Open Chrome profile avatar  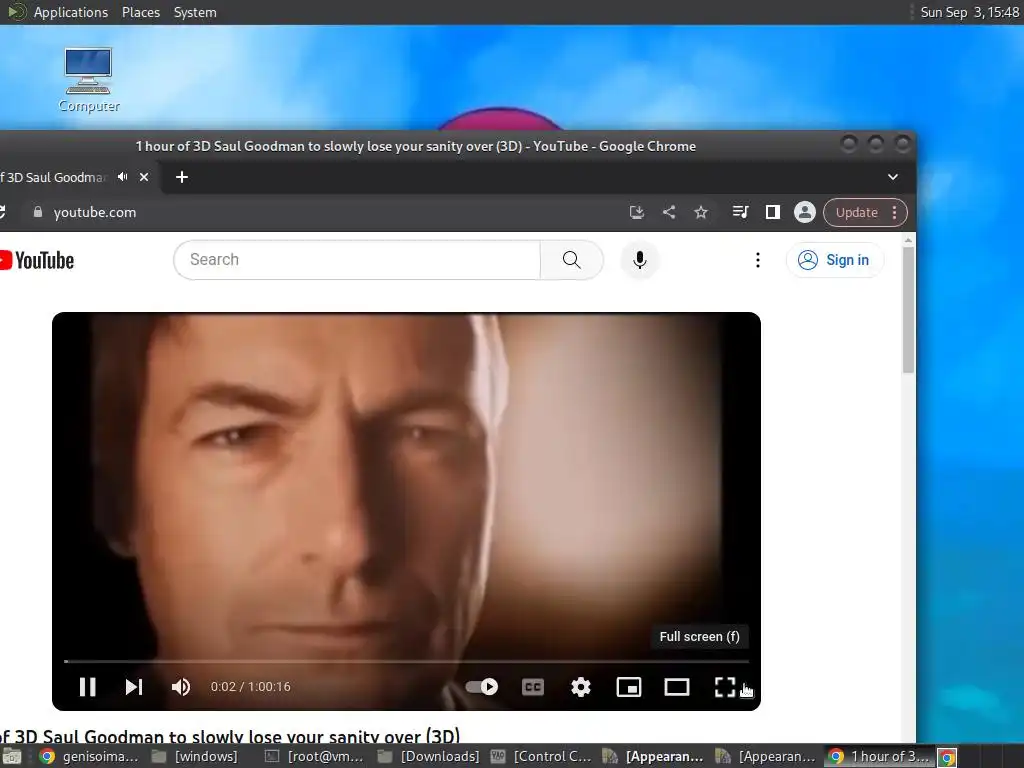805,212
